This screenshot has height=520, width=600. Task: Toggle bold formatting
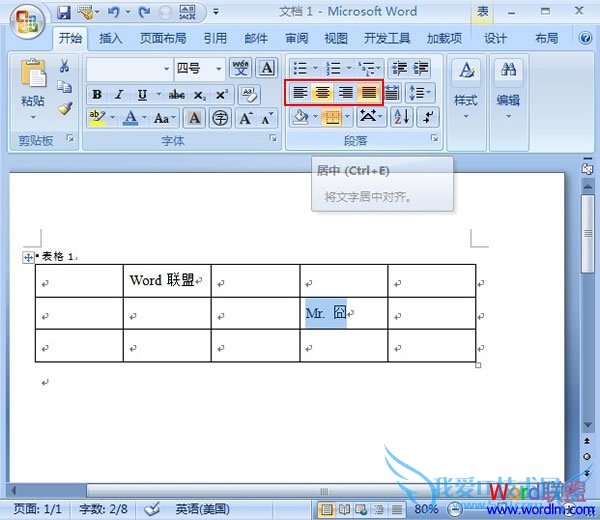97,95
